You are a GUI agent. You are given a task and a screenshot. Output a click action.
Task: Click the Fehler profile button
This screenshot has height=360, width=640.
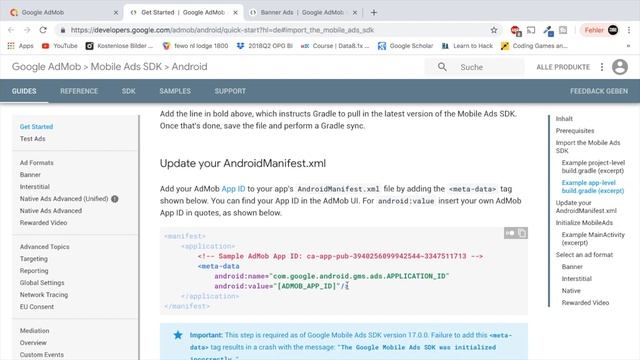click(600, 30)
